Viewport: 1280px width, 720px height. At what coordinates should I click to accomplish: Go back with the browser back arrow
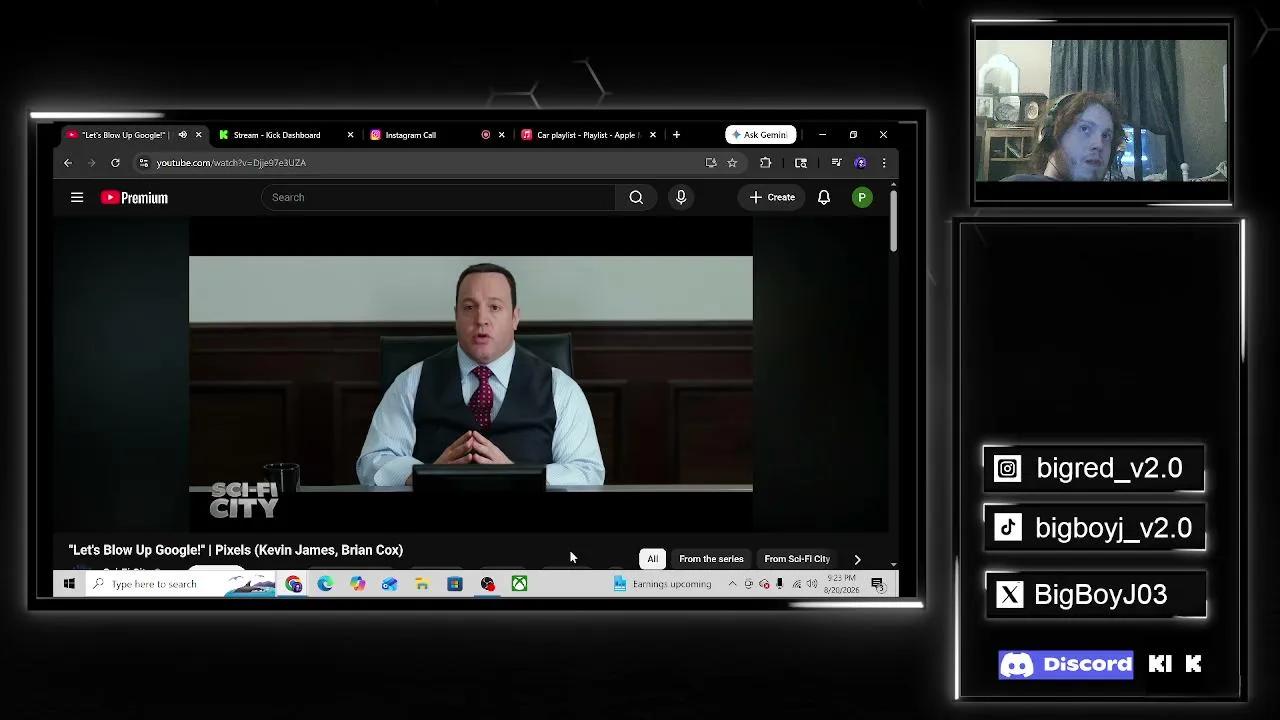click(68, 162)
